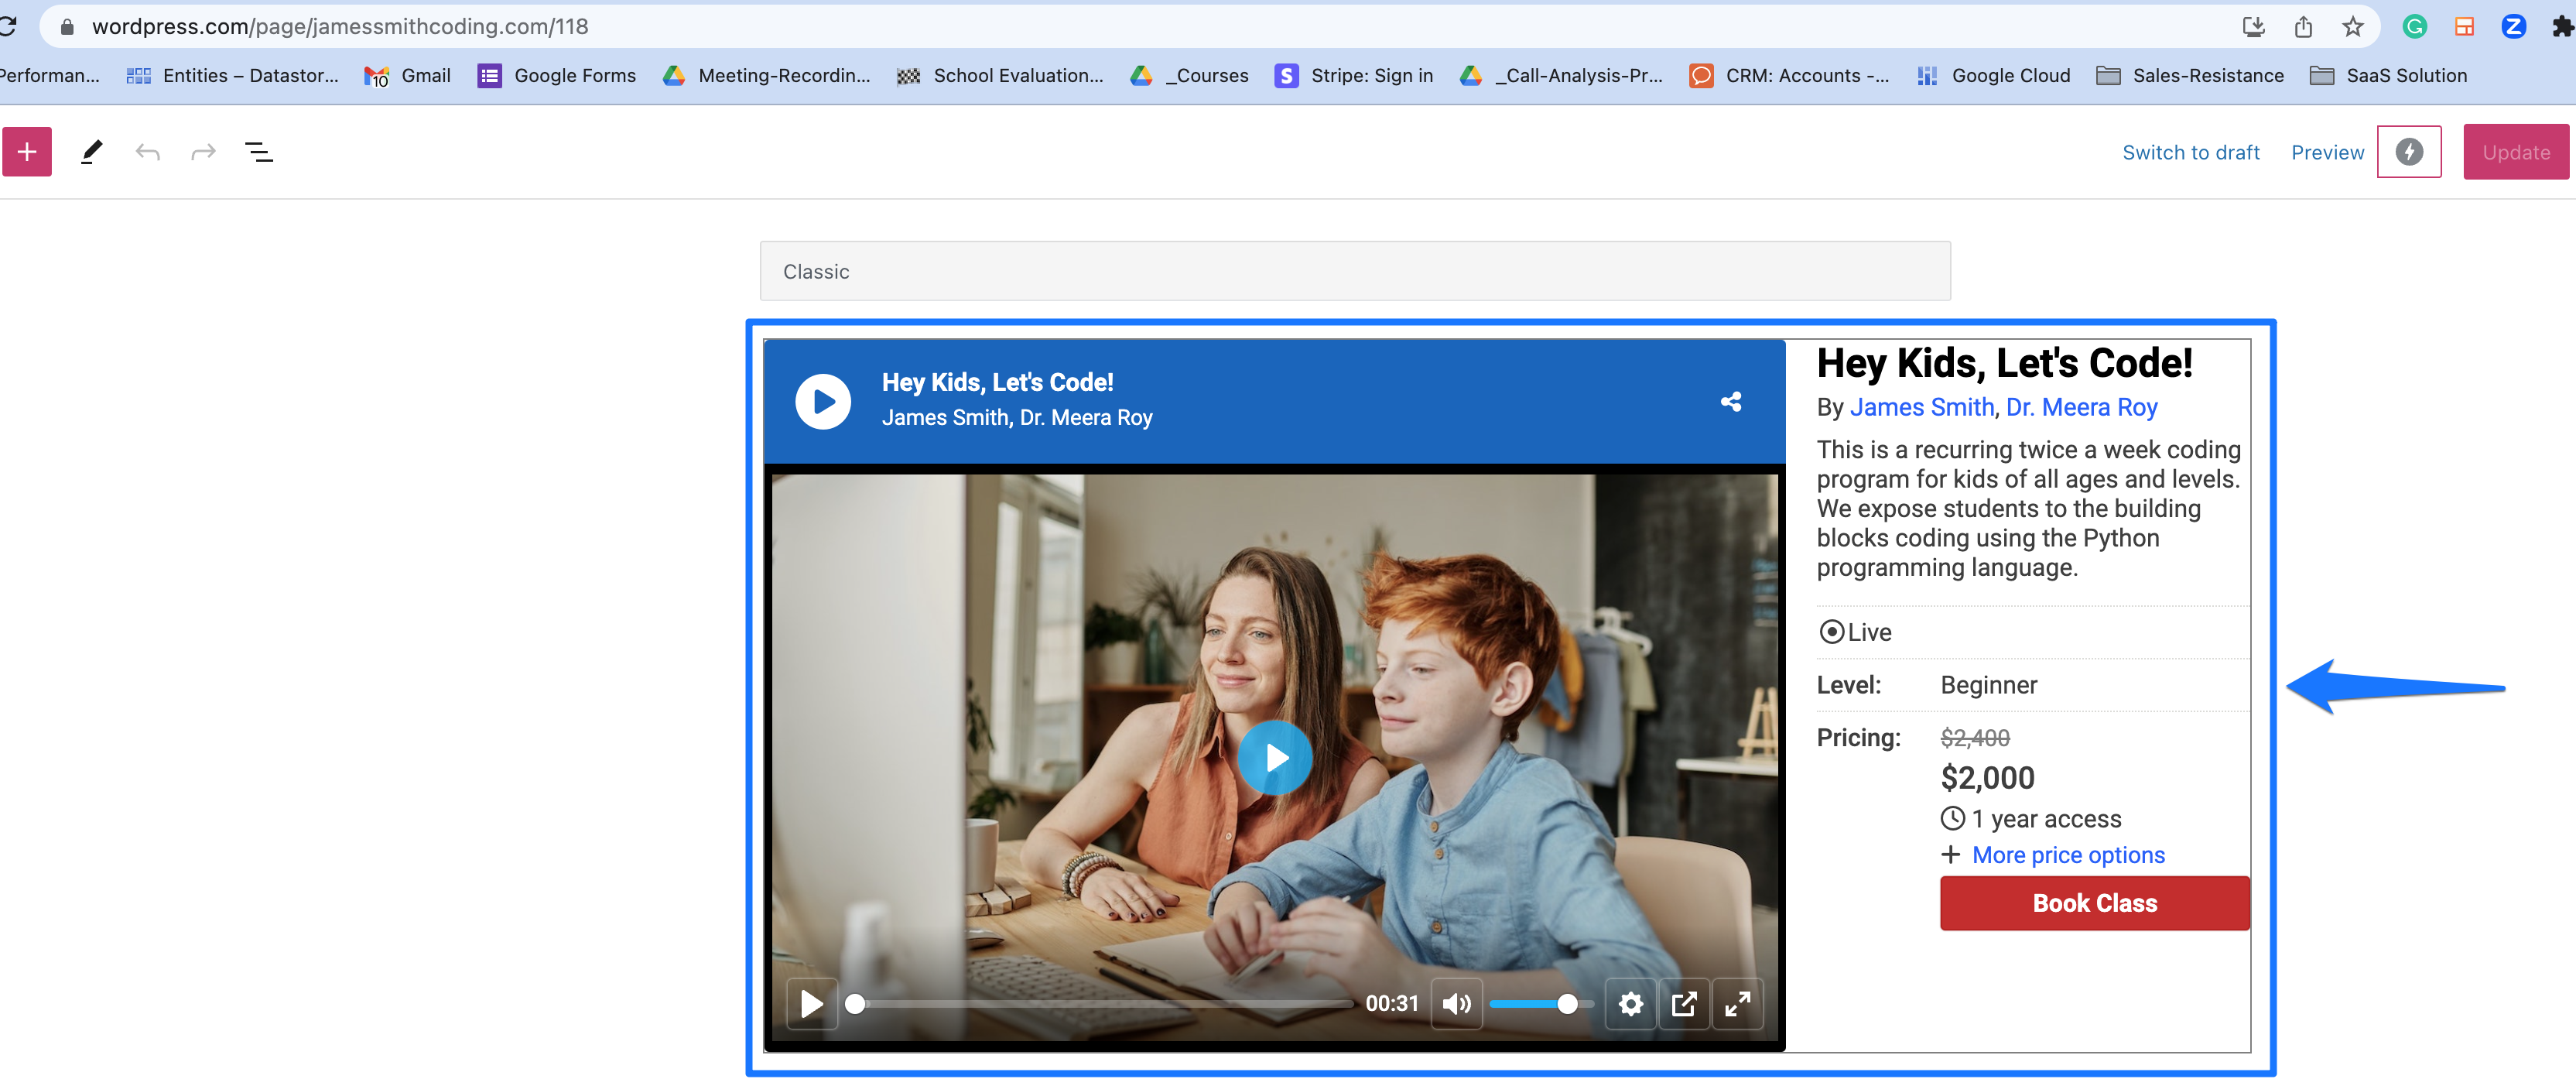Screen dimensions: 2576x1086
Task: Undo the last editor change
Action: pos(148,152)
